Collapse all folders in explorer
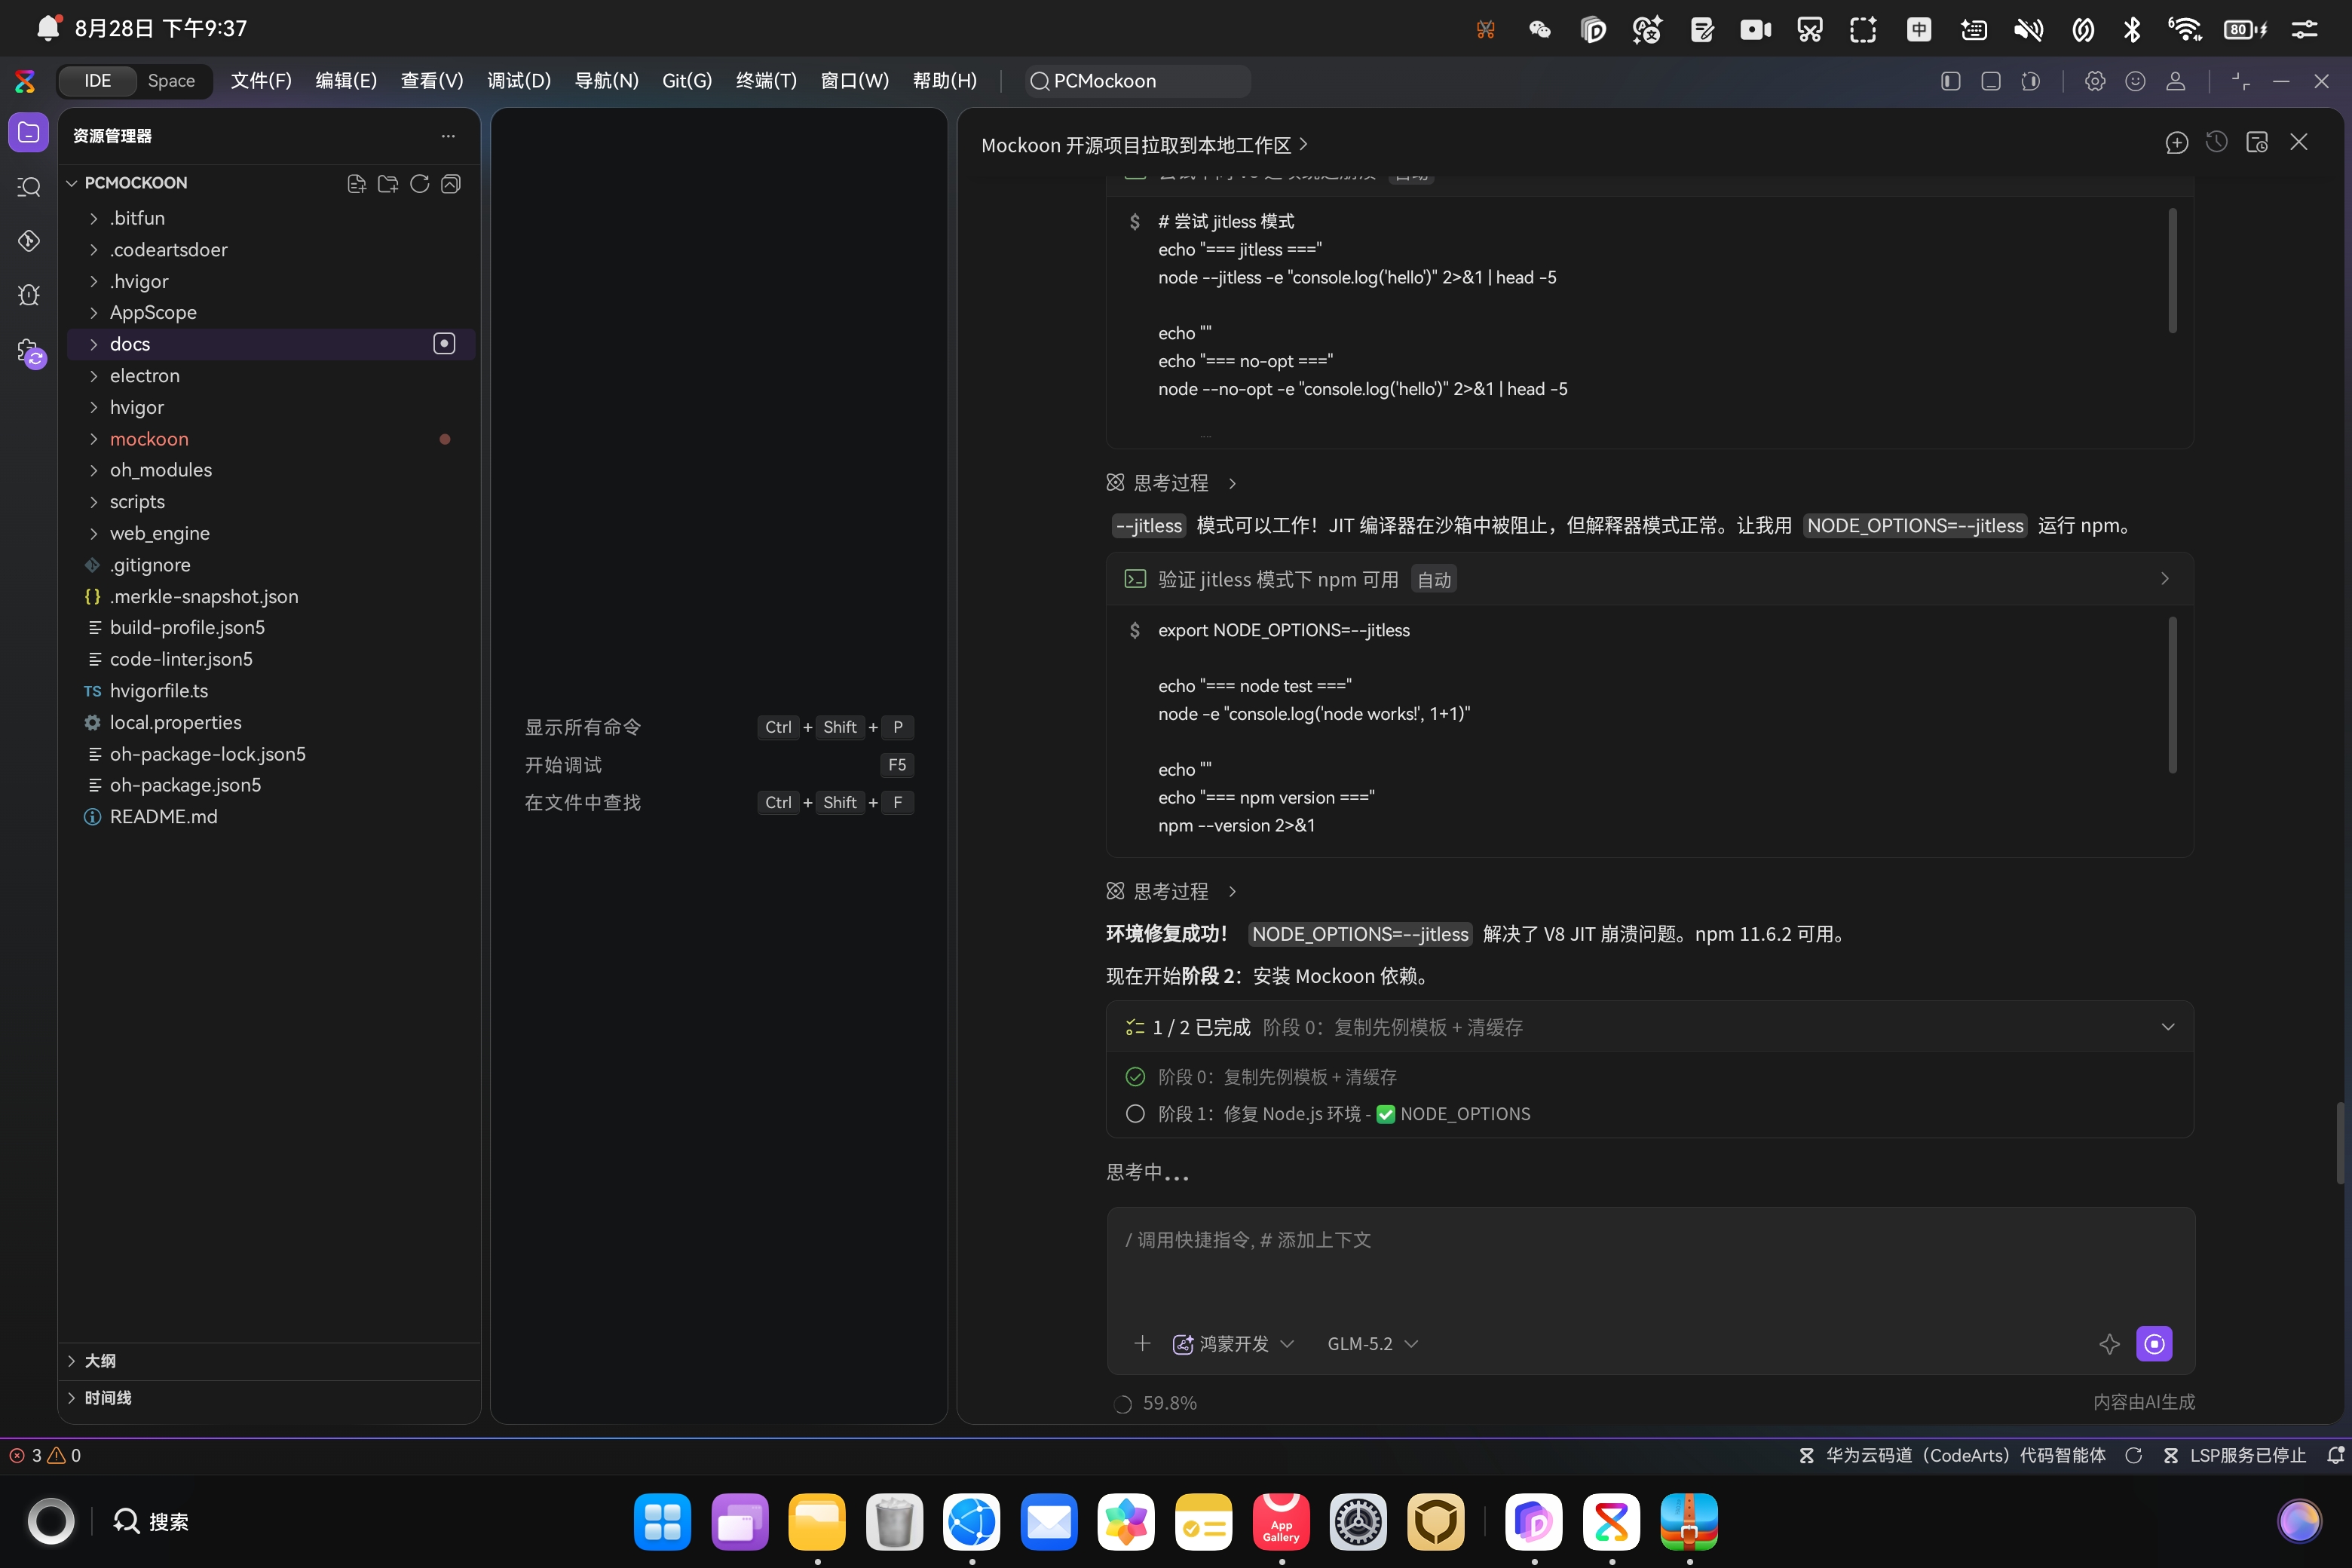The width and height of the screenshot is (2352, 1568). click(451, 183)
